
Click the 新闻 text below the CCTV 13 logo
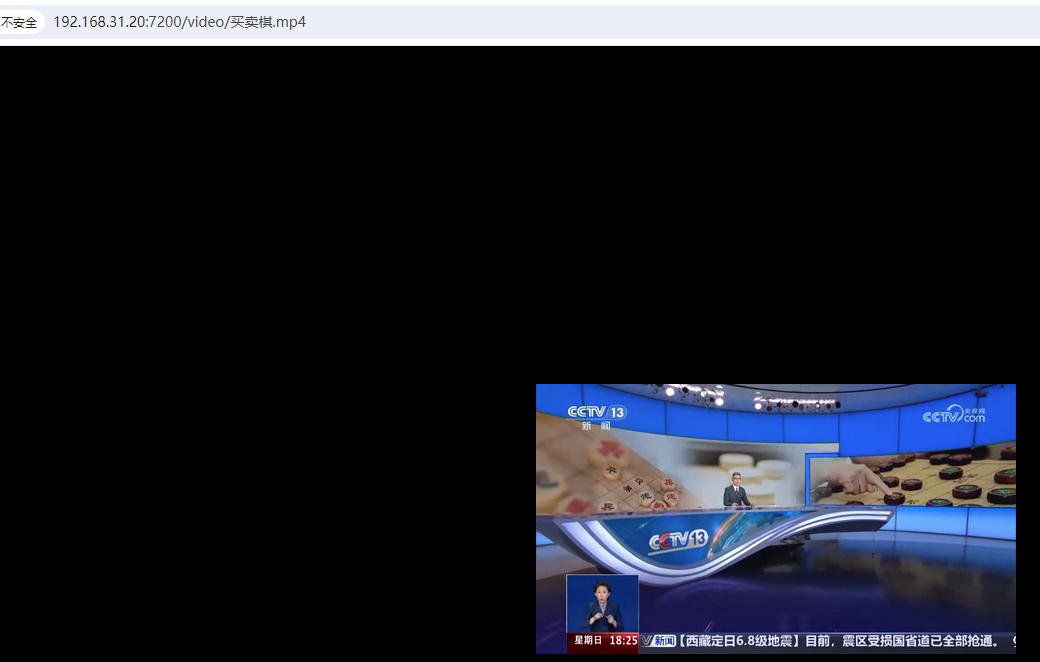pos(596,427)
